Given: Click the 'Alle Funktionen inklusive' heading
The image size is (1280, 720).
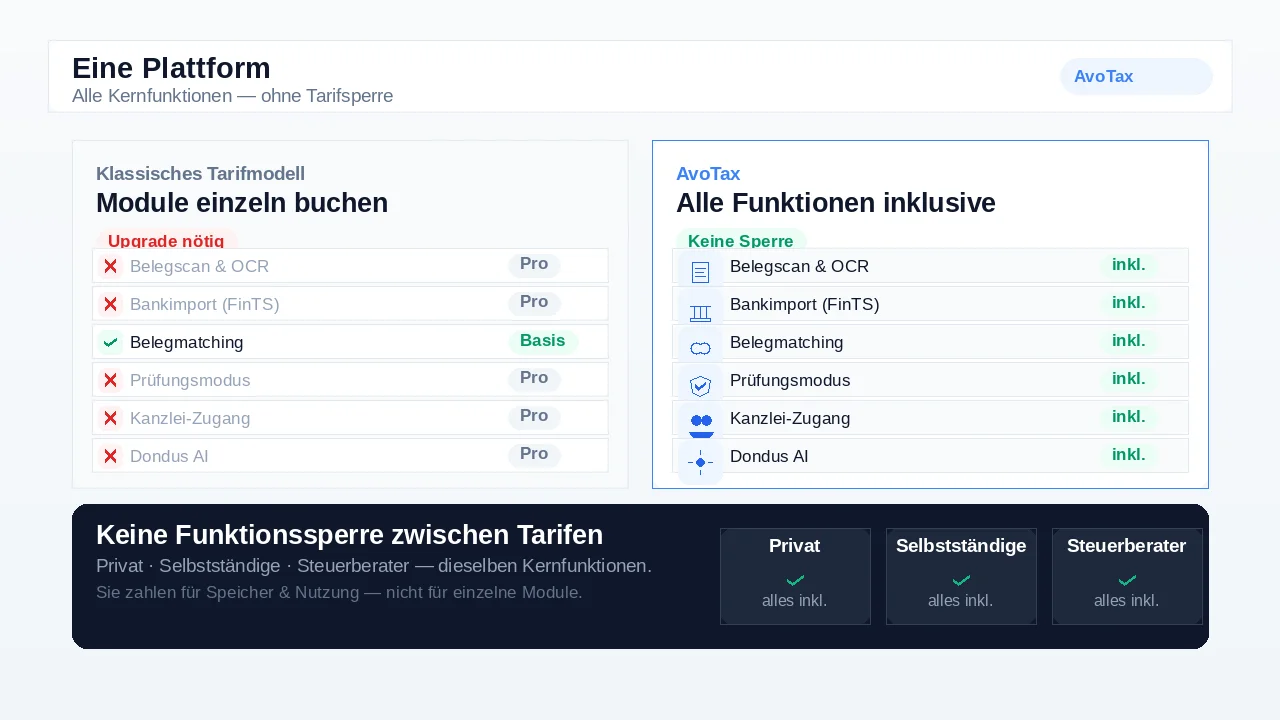Looking at the screenshot, I should (x=836, y=203).
